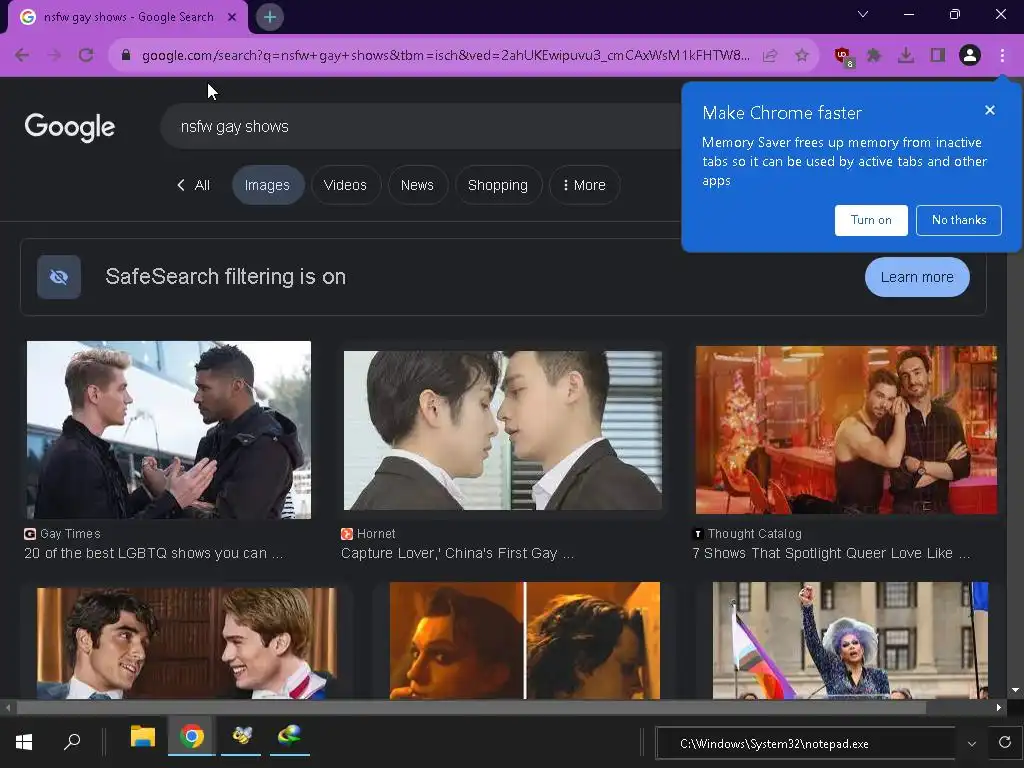Switch to the Videos tab
Viewport: 1024px width, 768px height.
(x=345, y=185)
